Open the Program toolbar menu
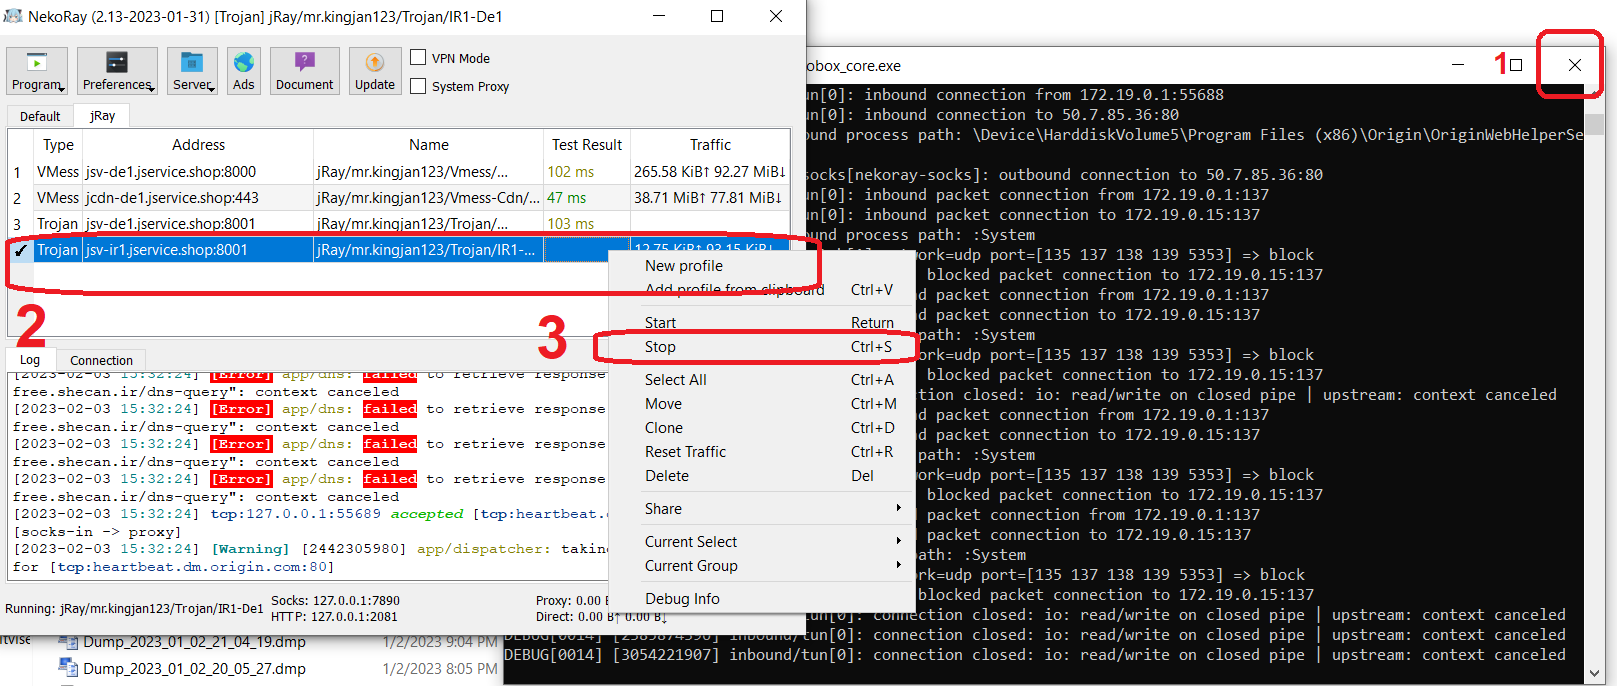Screen dimensions: 1617x686 point(37,71)
